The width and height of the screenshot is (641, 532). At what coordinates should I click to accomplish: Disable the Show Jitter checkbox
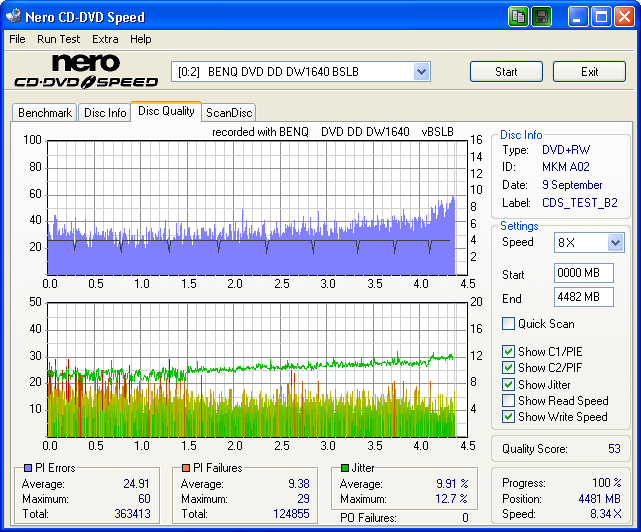(x=509, y=385)
